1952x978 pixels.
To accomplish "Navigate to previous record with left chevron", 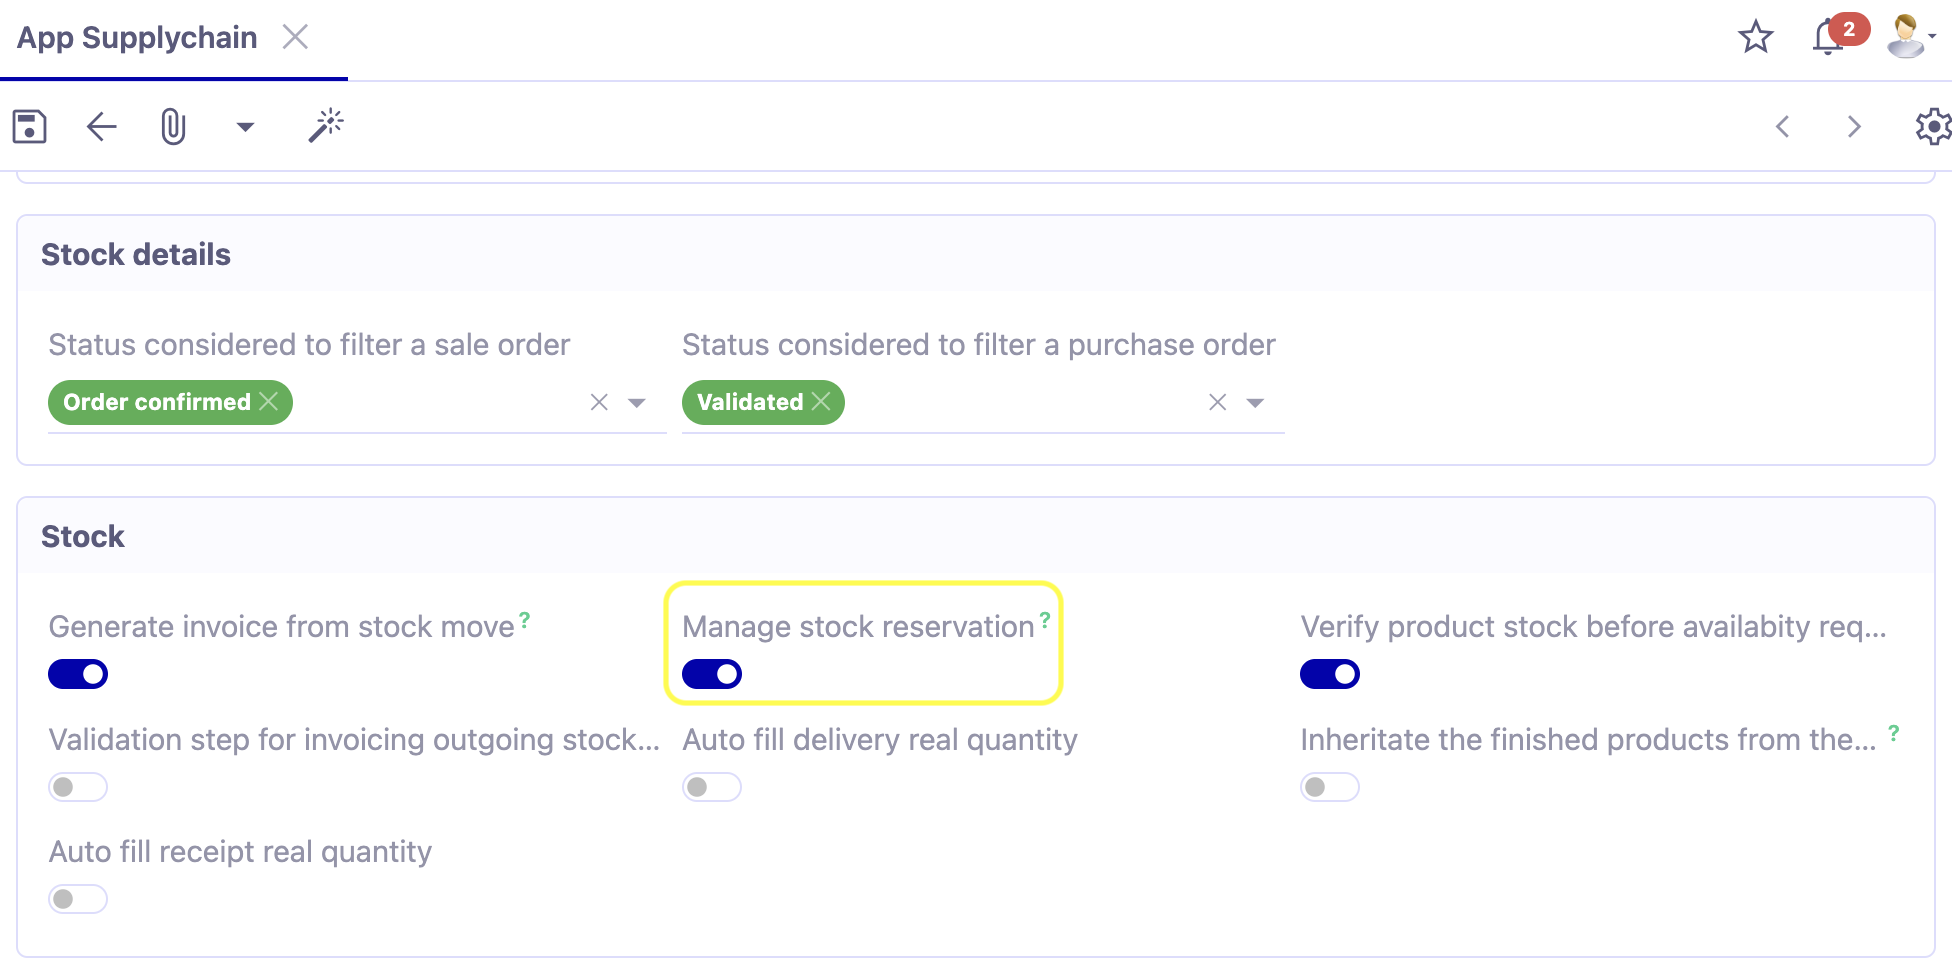I will coord(1782,127).
